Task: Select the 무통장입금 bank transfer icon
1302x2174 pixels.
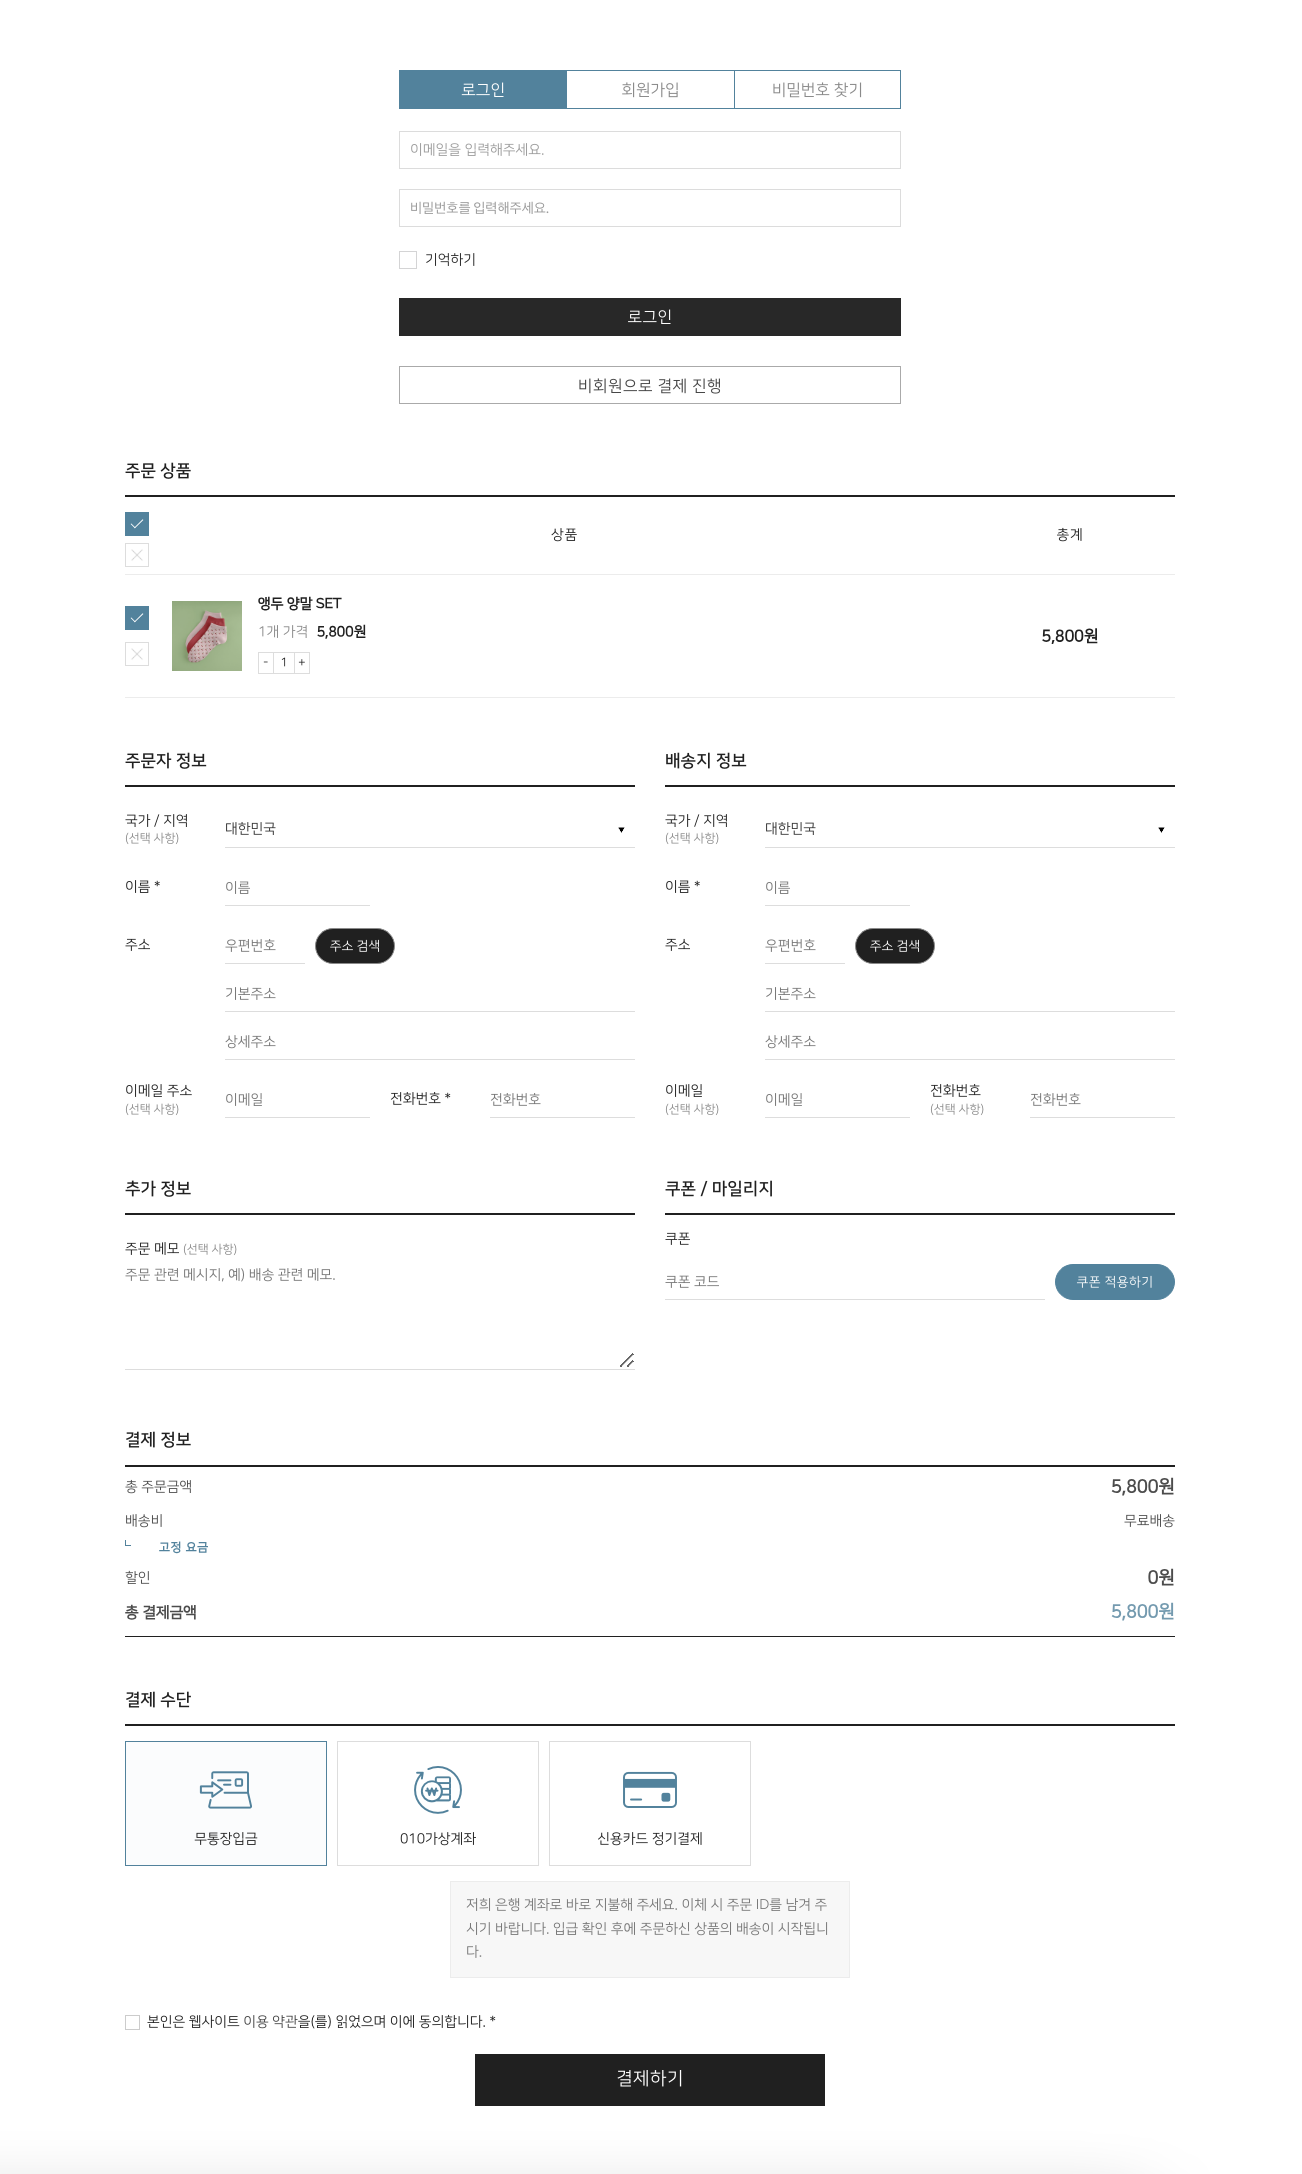Action: [x=226, y=1790]
